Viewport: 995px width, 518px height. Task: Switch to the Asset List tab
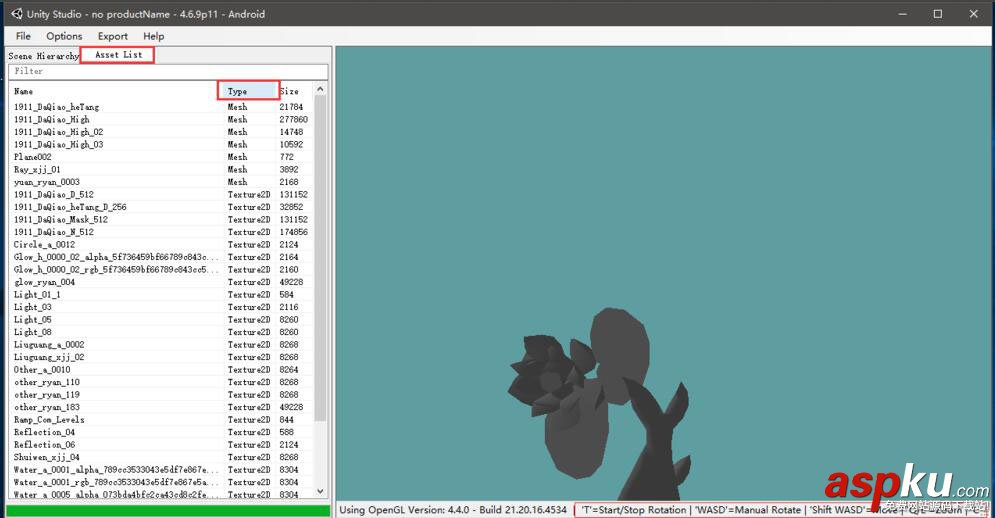click(x=119, y=55)
